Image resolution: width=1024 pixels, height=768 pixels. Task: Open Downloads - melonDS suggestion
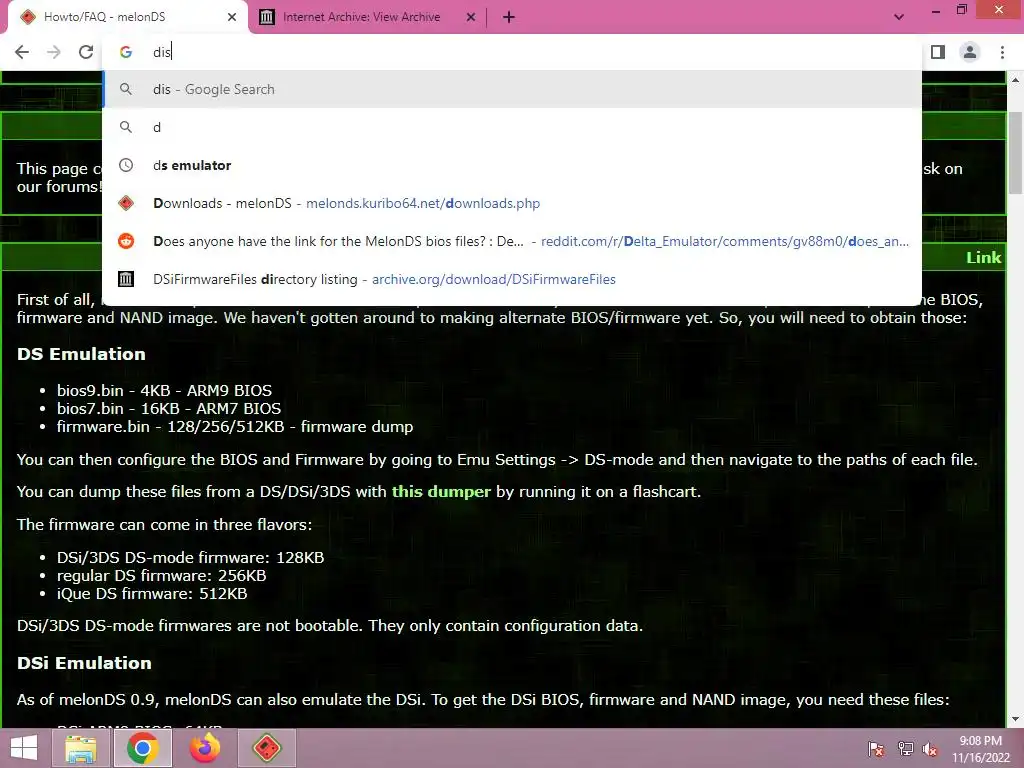[512, 203]
